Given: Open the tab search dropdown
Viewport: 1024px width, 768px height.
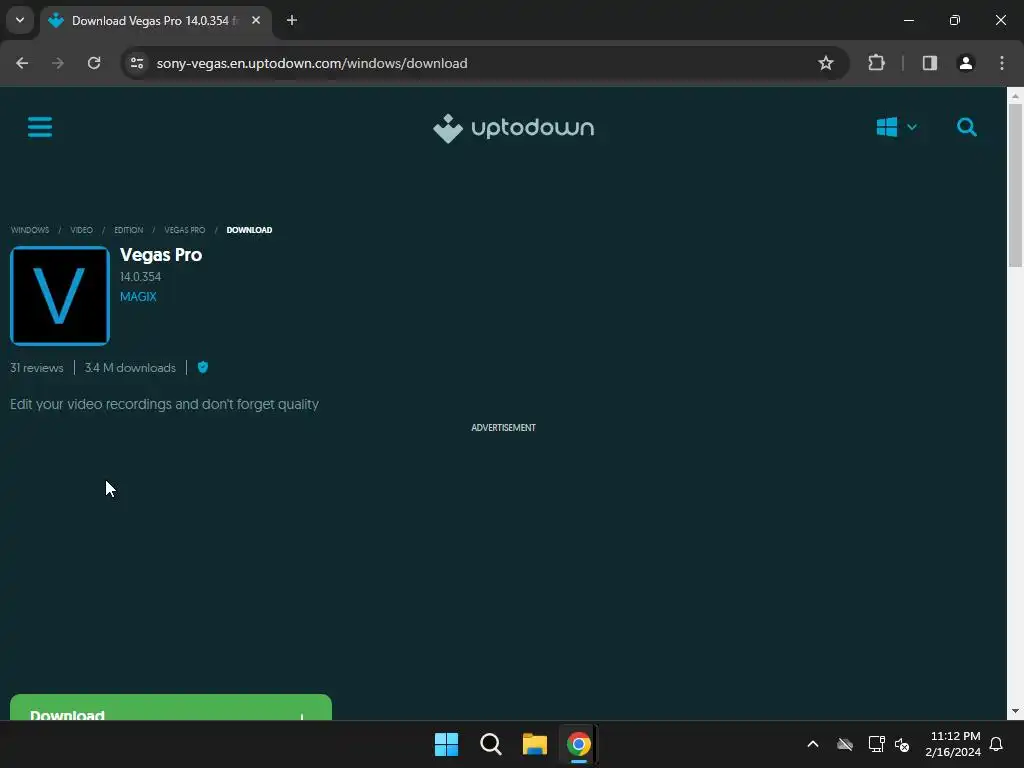Looking at the screenshot, I should pos(20,20).
